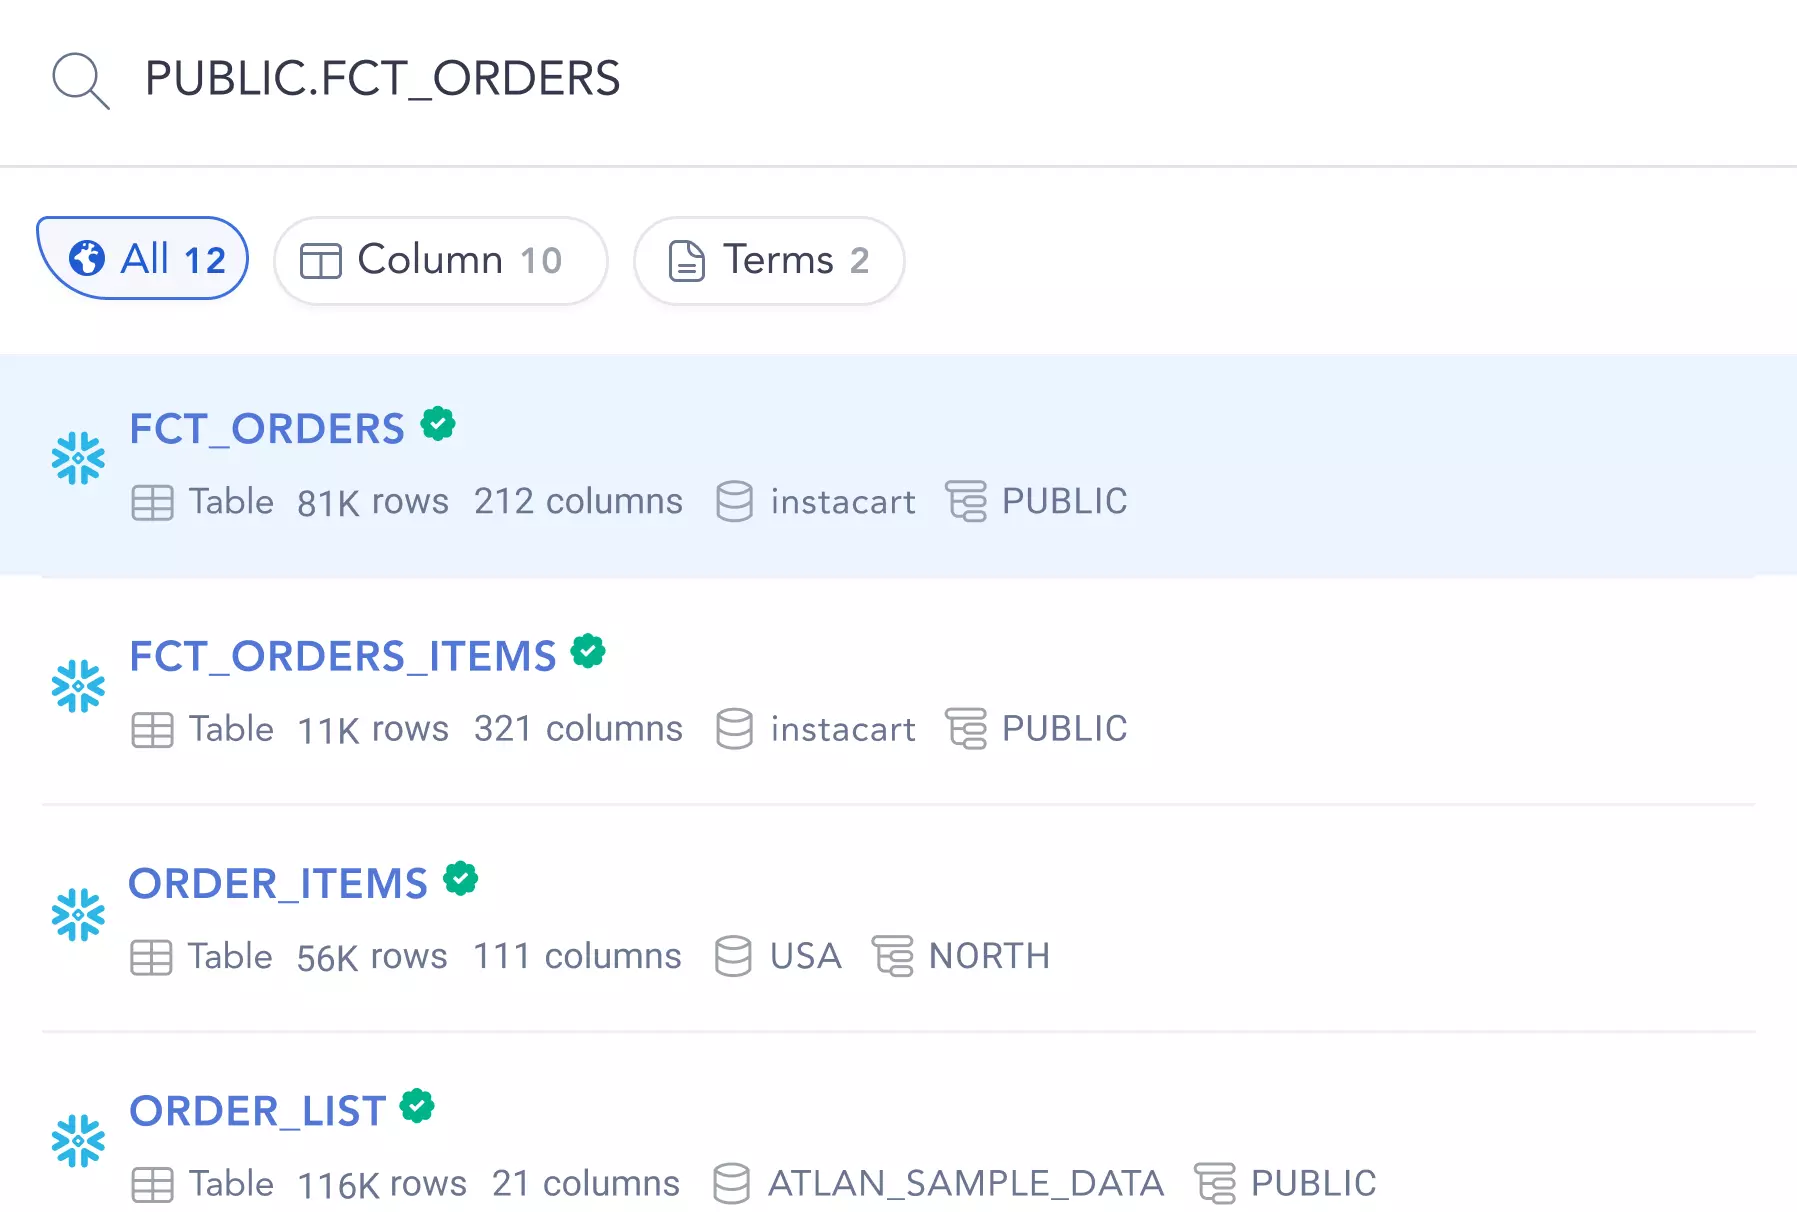Click the Snowflake icon beside FCT_ORDERS_ITEMS

coord(78,686)
